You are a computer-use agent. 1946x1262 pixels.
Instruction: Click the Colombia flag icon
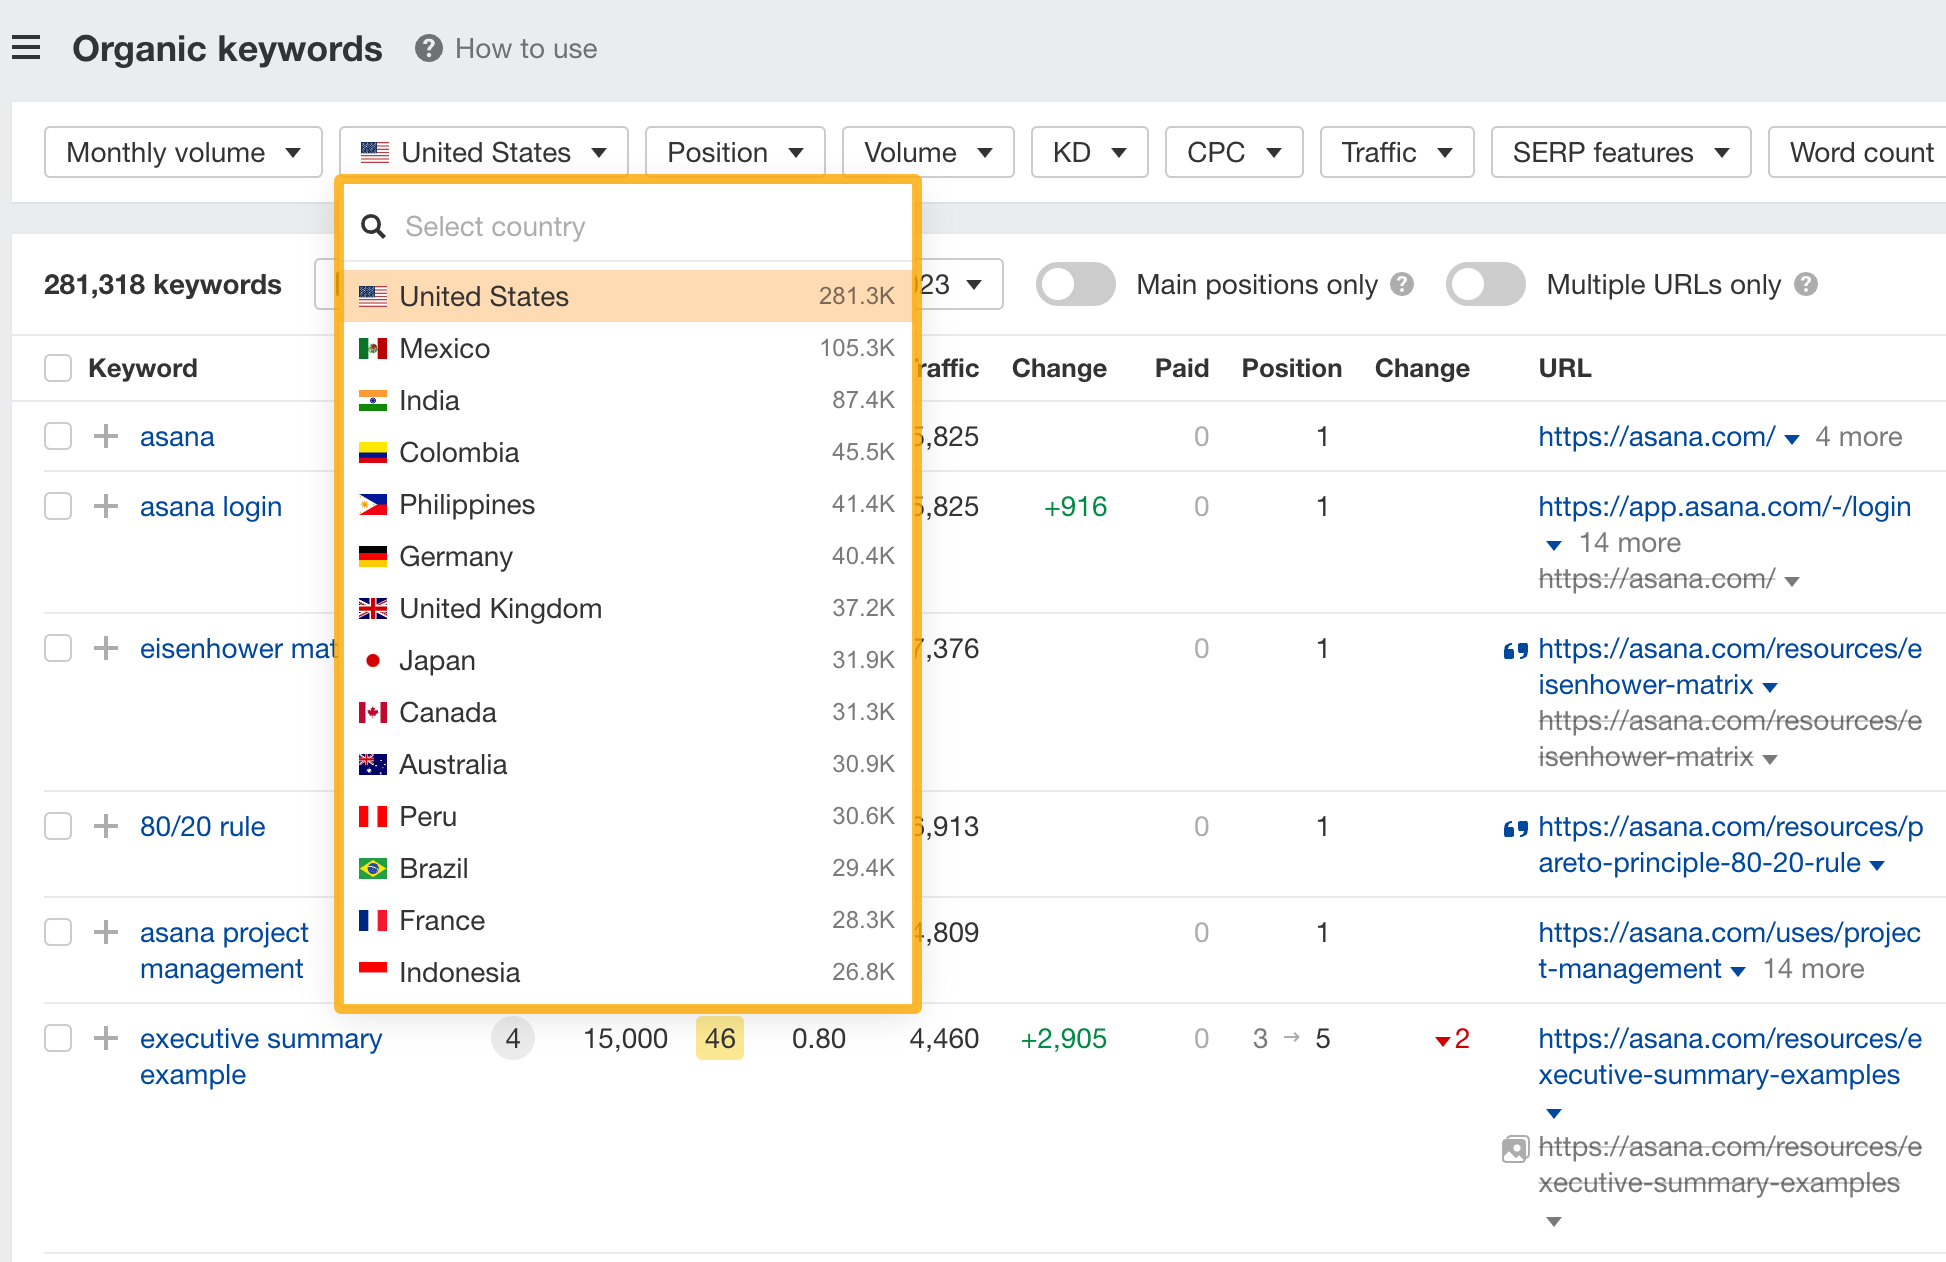point(373,453)
